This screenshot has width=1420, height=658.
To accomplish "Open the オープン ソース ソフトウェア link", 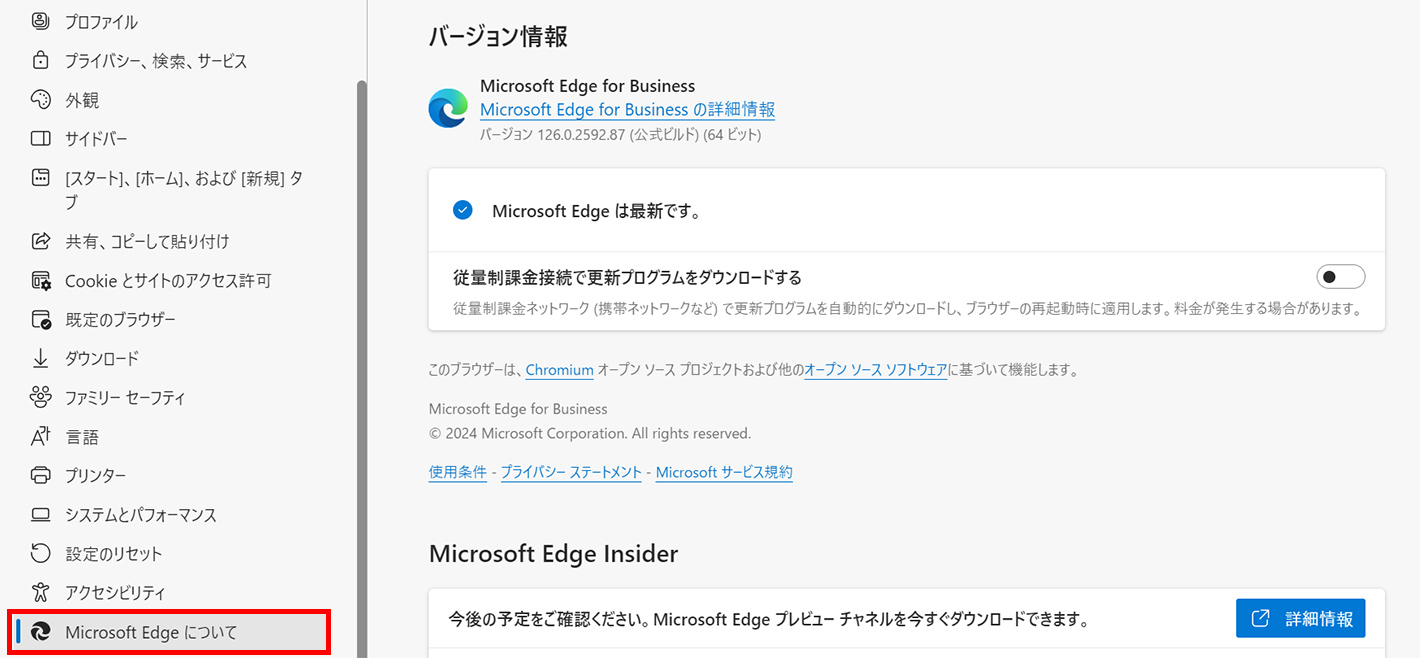I will point(876,370).
